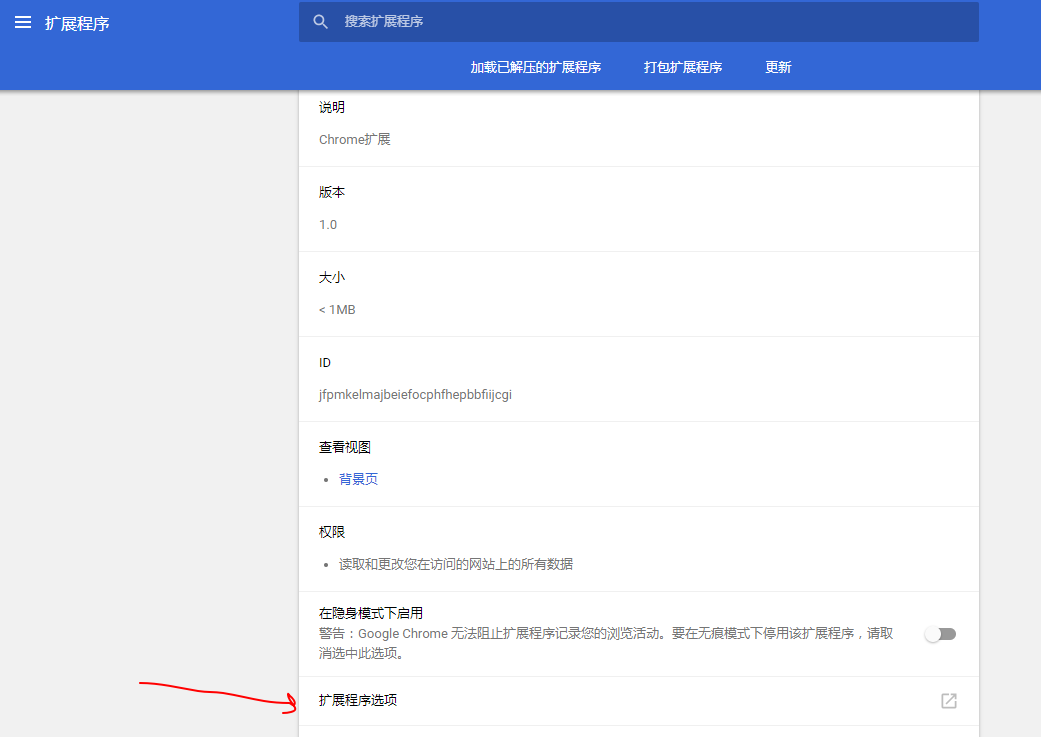The image size is (1041, 737).
Task: Click the 说明 section heading
Action: [332, 108]
